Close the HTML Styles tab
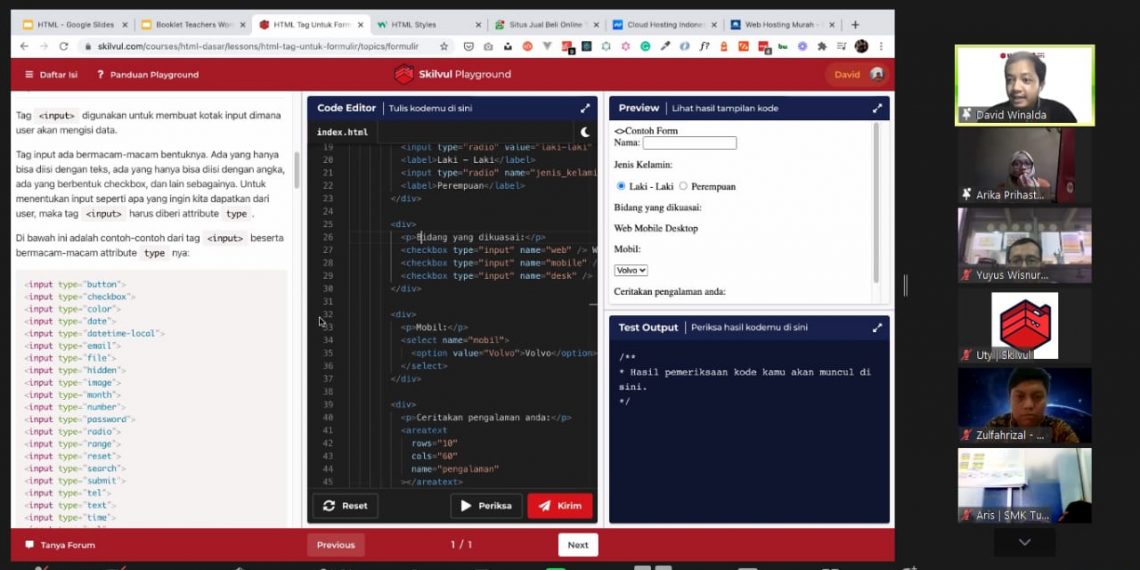The height and width of the screenshot is (570, 1140). click(478, 25)
